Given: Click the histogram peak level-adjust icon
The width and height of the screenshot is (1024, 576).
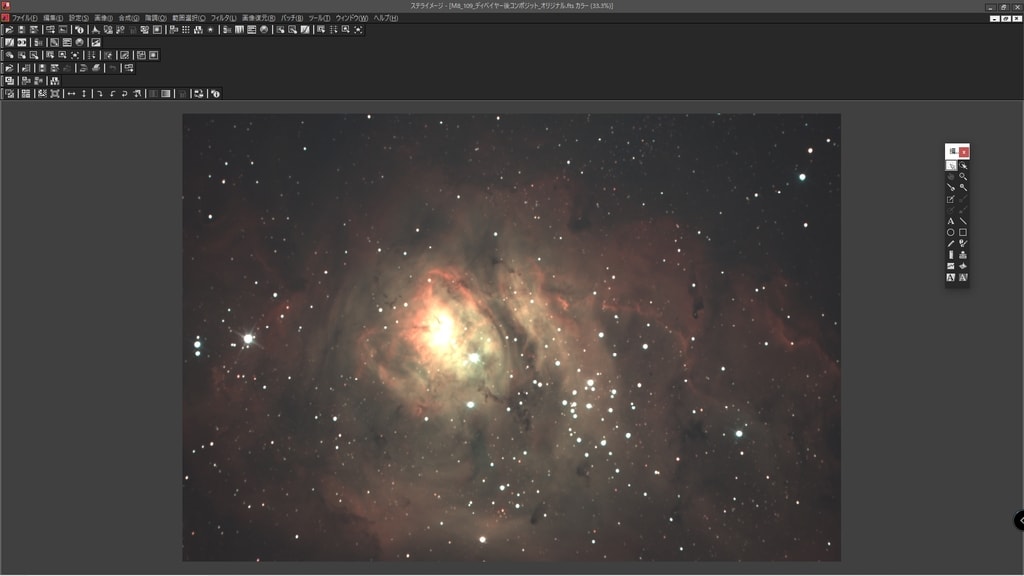Looking at the screenshot, I should pos(95,30).
